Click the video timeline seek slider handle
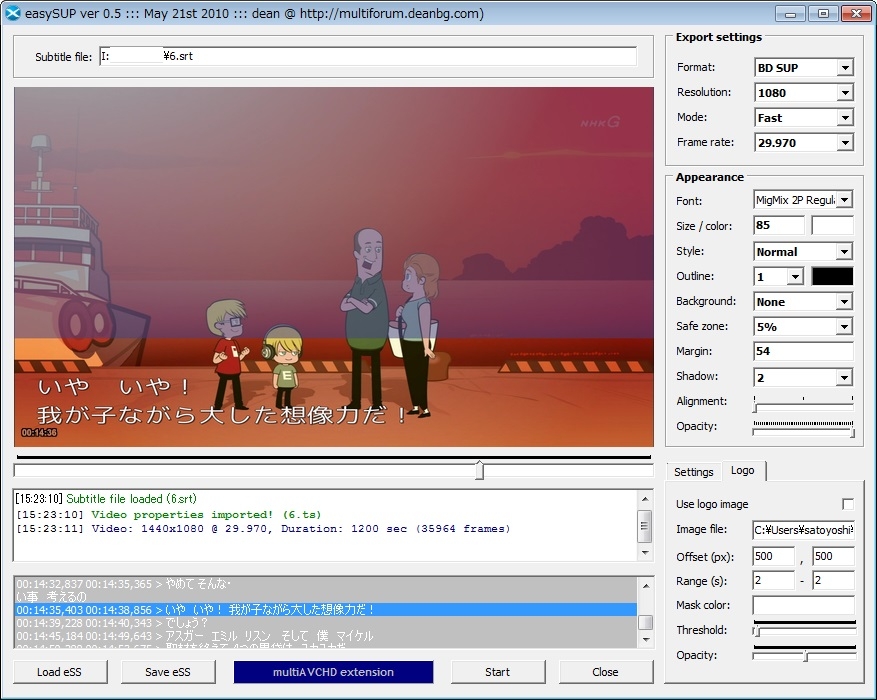 click(x=479, y=470)
